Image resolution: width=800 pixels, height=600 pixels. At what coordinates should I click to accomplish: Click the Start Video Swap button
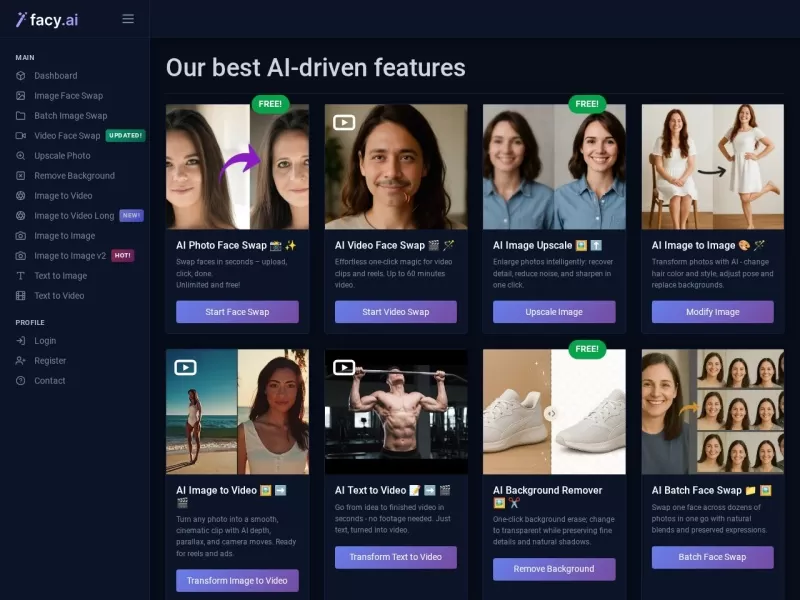(396, 312)
